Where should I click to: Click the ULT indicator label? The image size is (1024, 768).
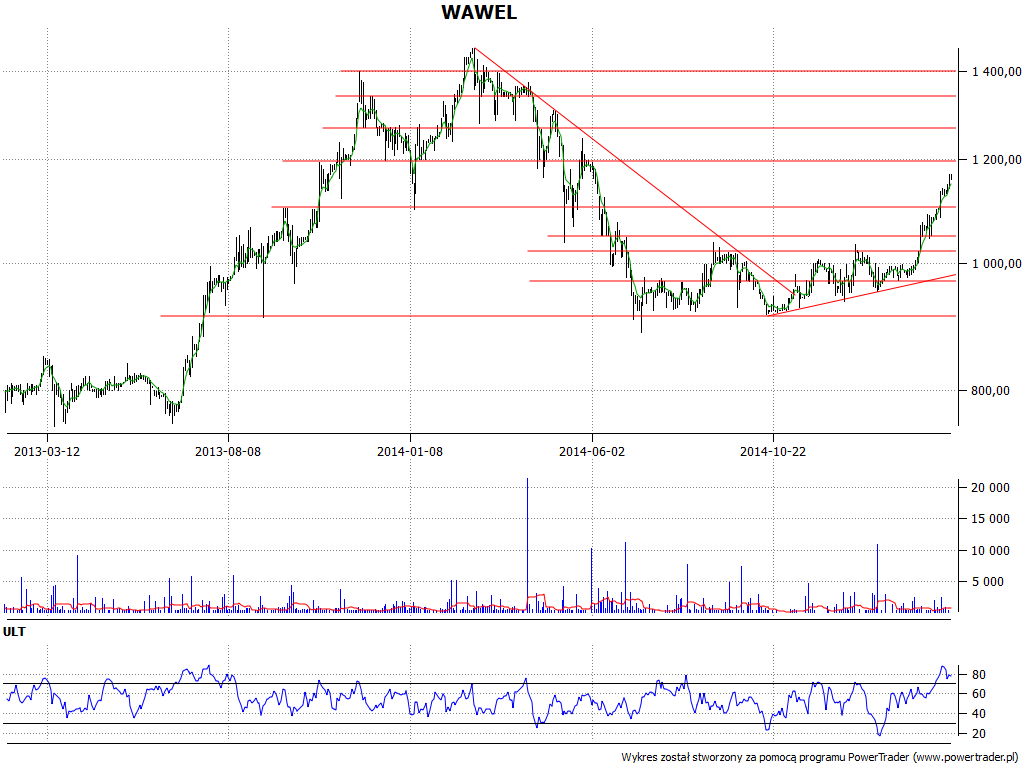[x=14, y=632]
